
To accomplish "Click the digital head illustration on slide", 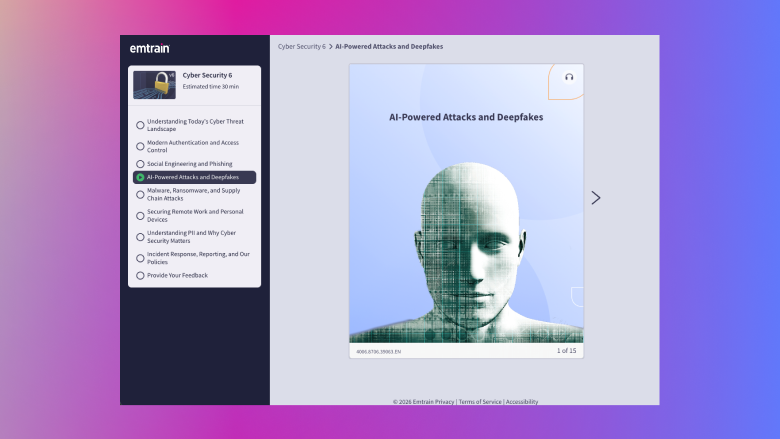I will (466, 253).
